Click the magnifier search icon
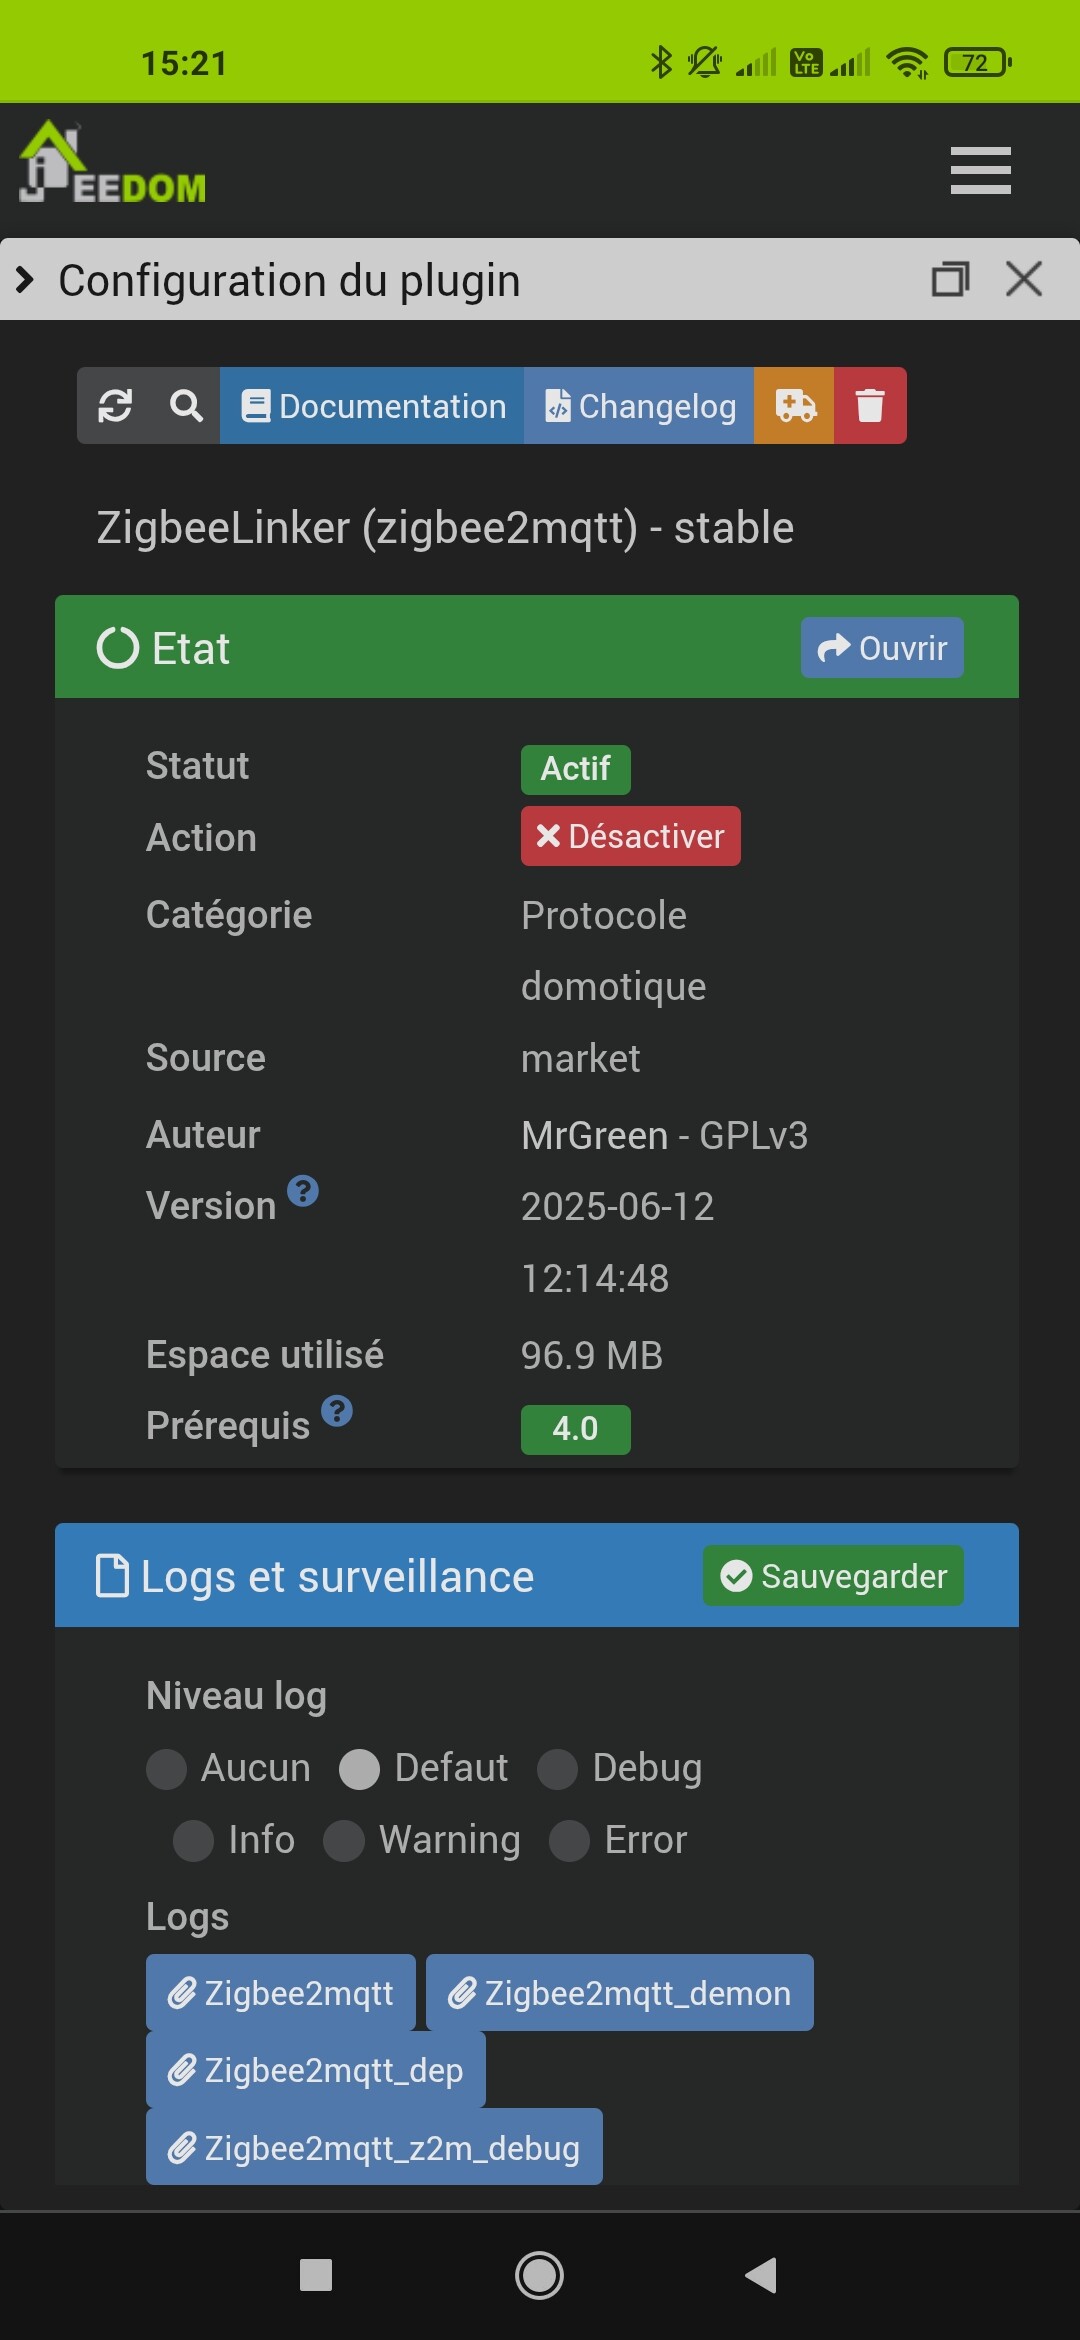1080x2340 pixels. pos(186,406)
